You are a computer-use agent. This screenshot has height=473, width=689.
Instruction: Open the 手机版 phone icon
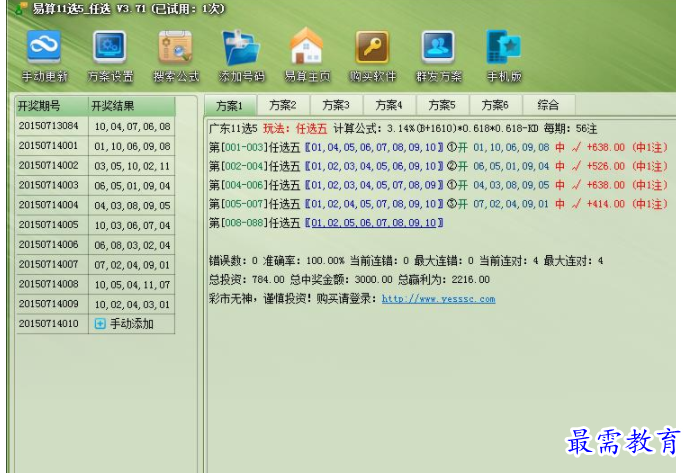[x=504, y=47]
